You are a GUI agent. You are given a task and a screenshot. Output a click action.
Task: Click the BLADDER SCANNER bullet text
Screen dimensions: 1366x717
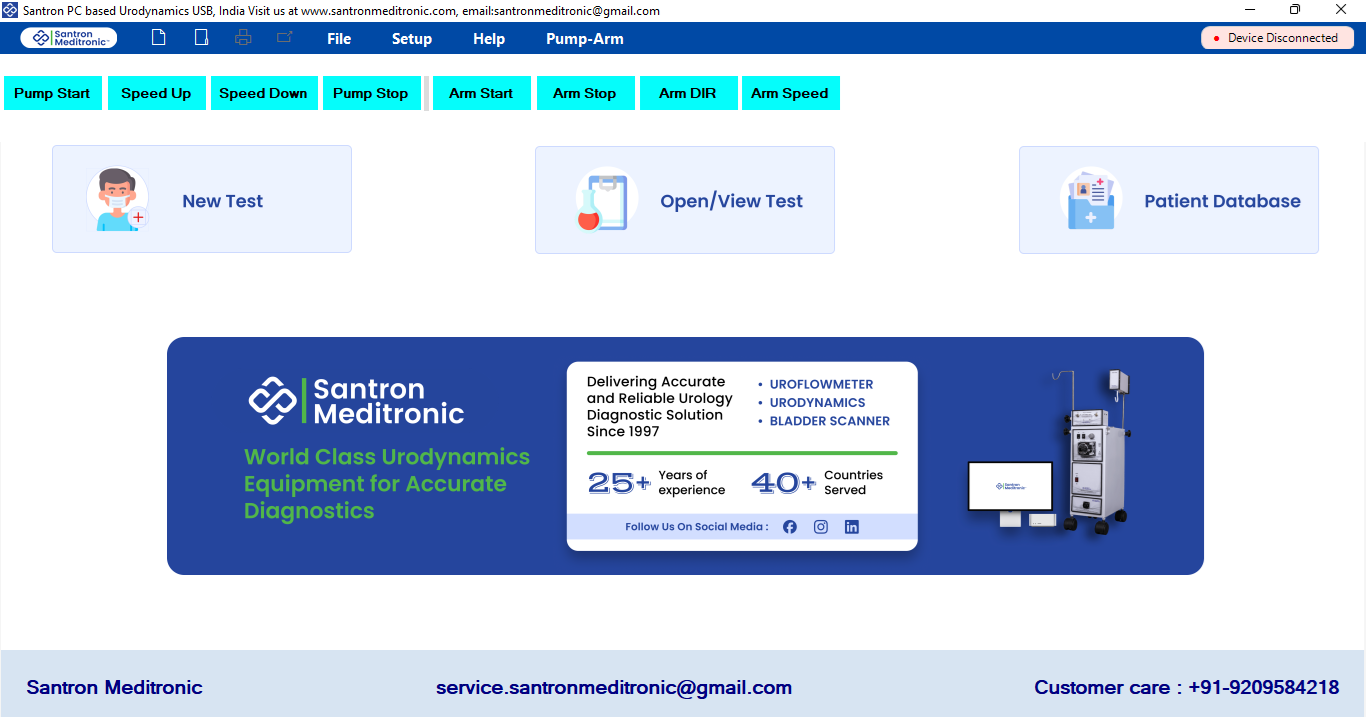829,421
